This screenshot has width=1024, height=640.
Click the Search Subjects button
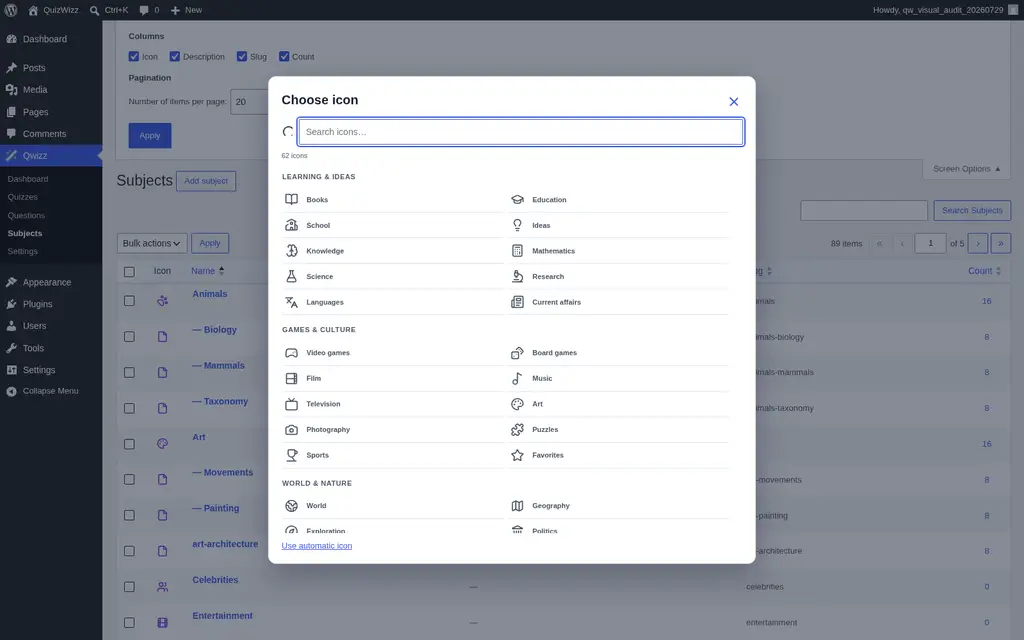tap(972, 210)
